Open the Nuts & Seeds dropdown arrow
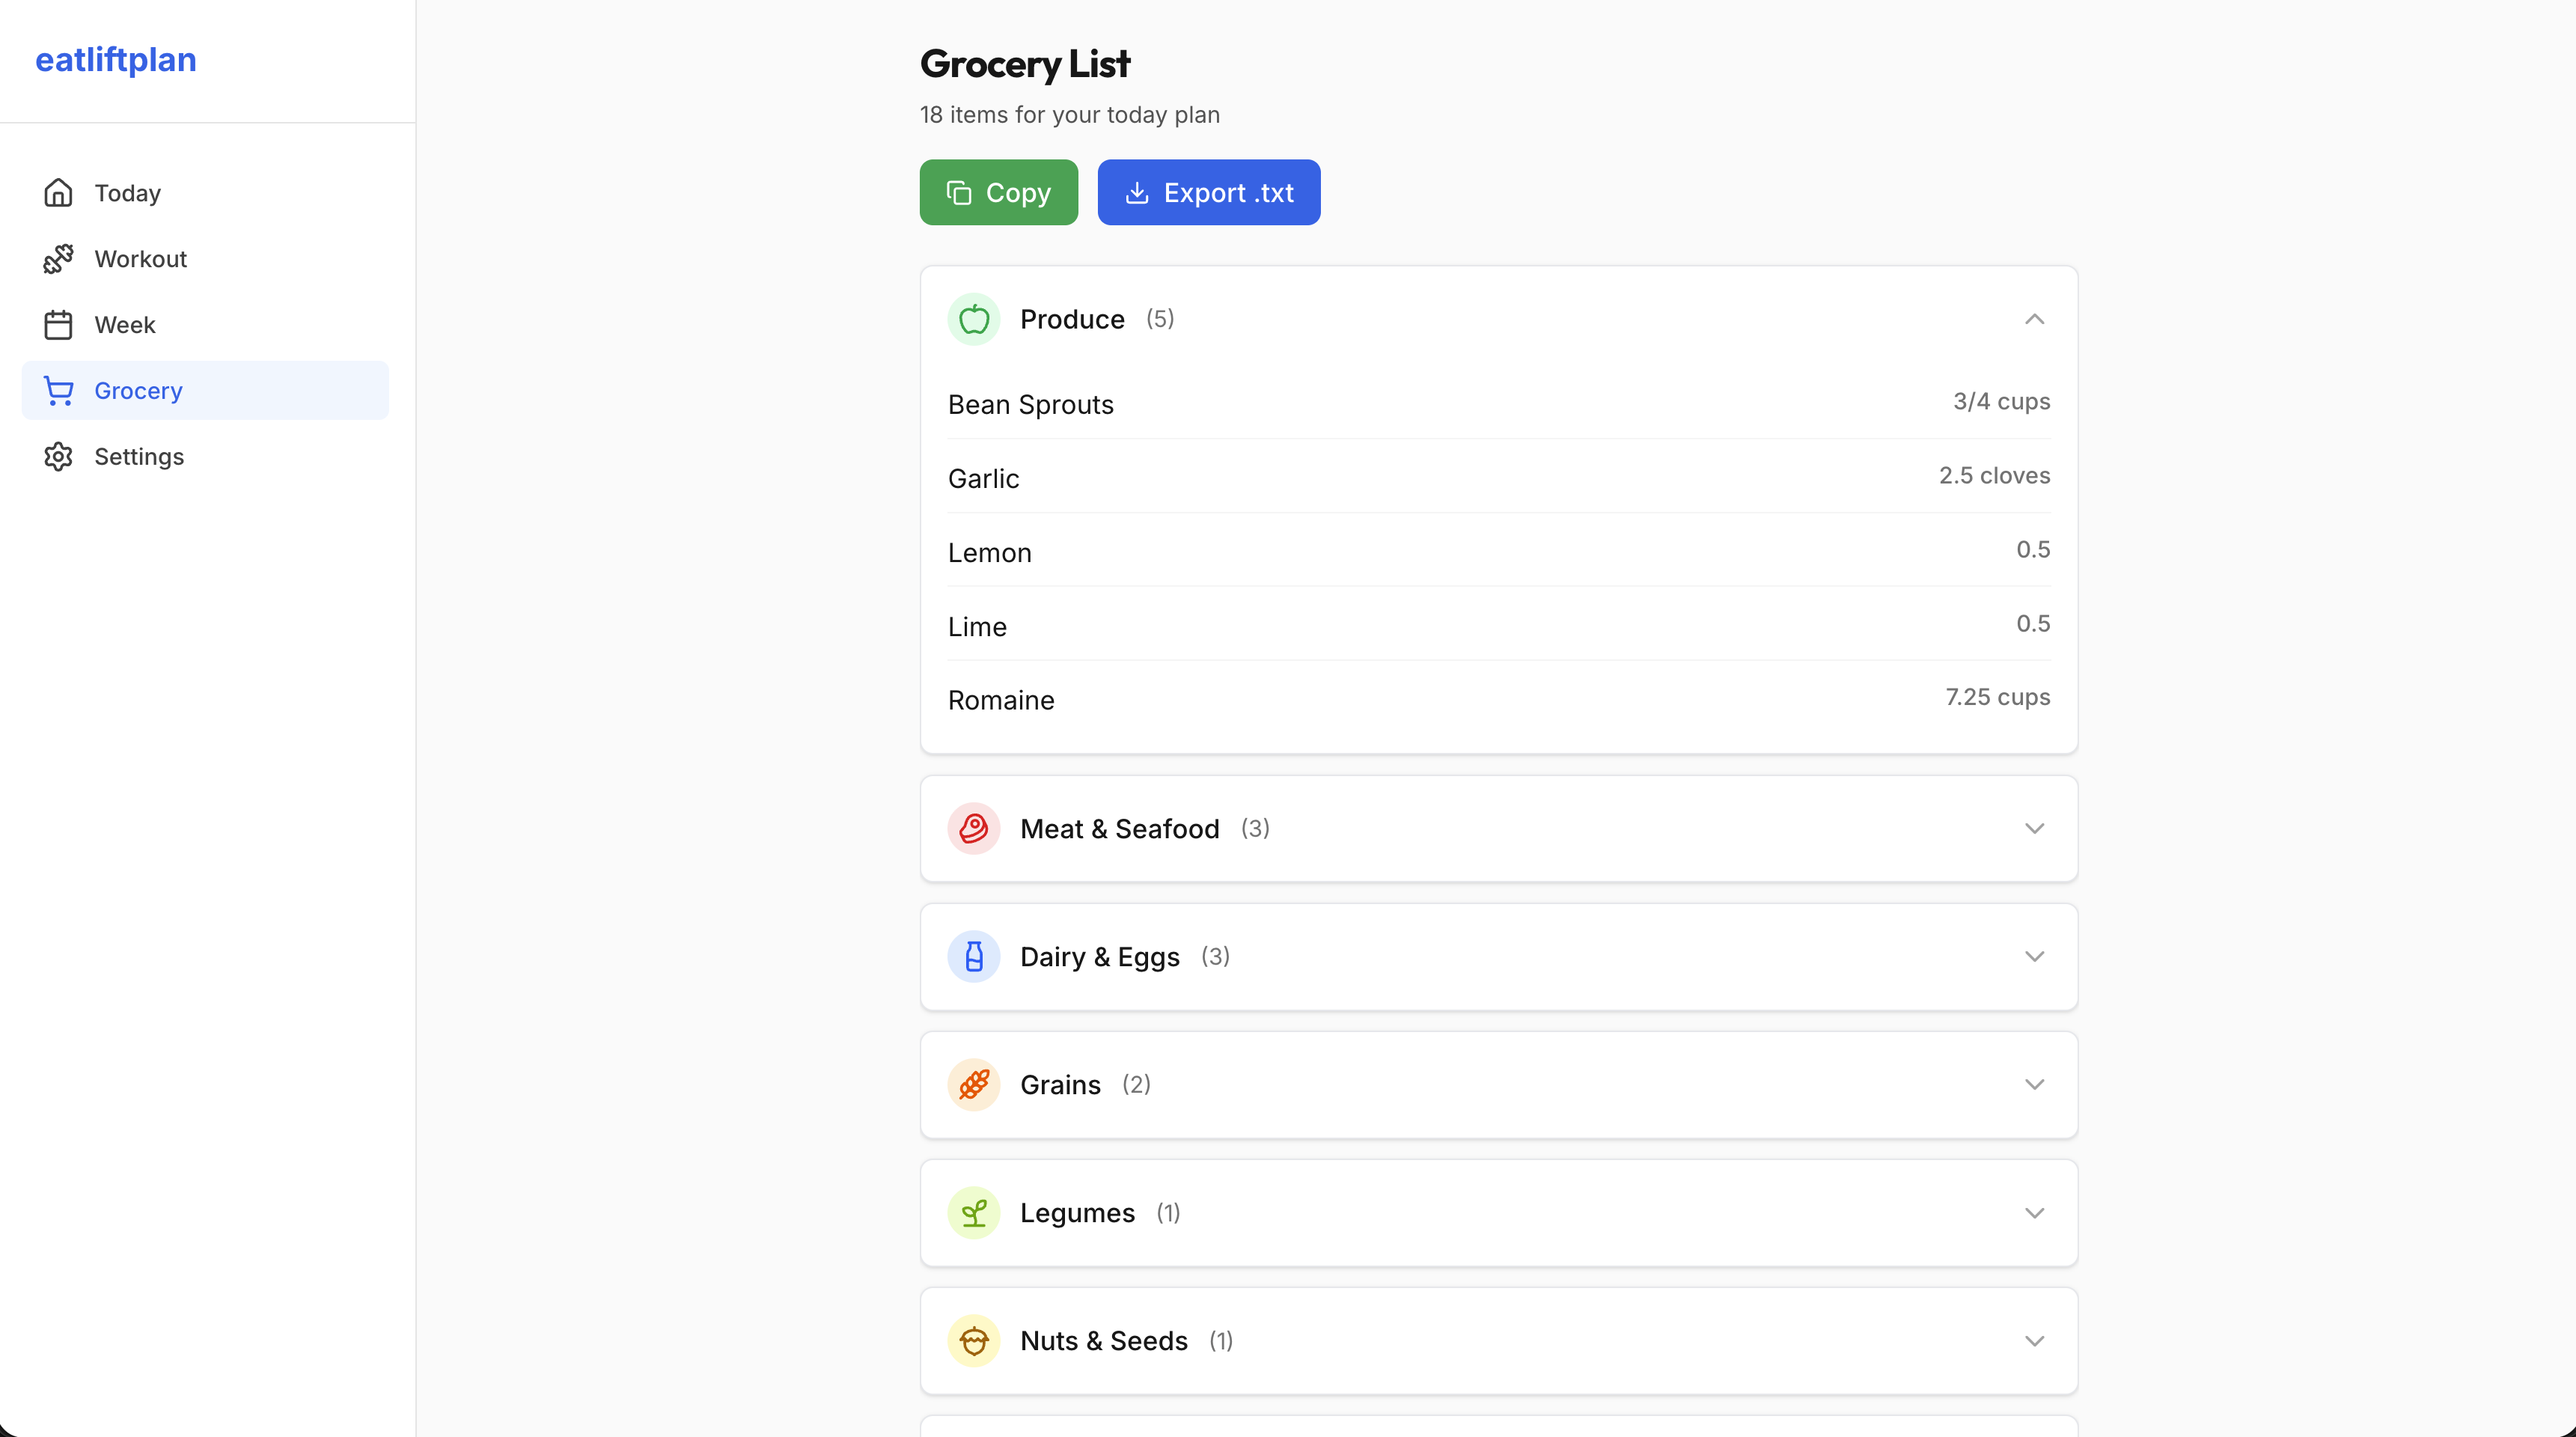The height and width of the screenshot is (1437, 2576). tap(2033, 1340)
